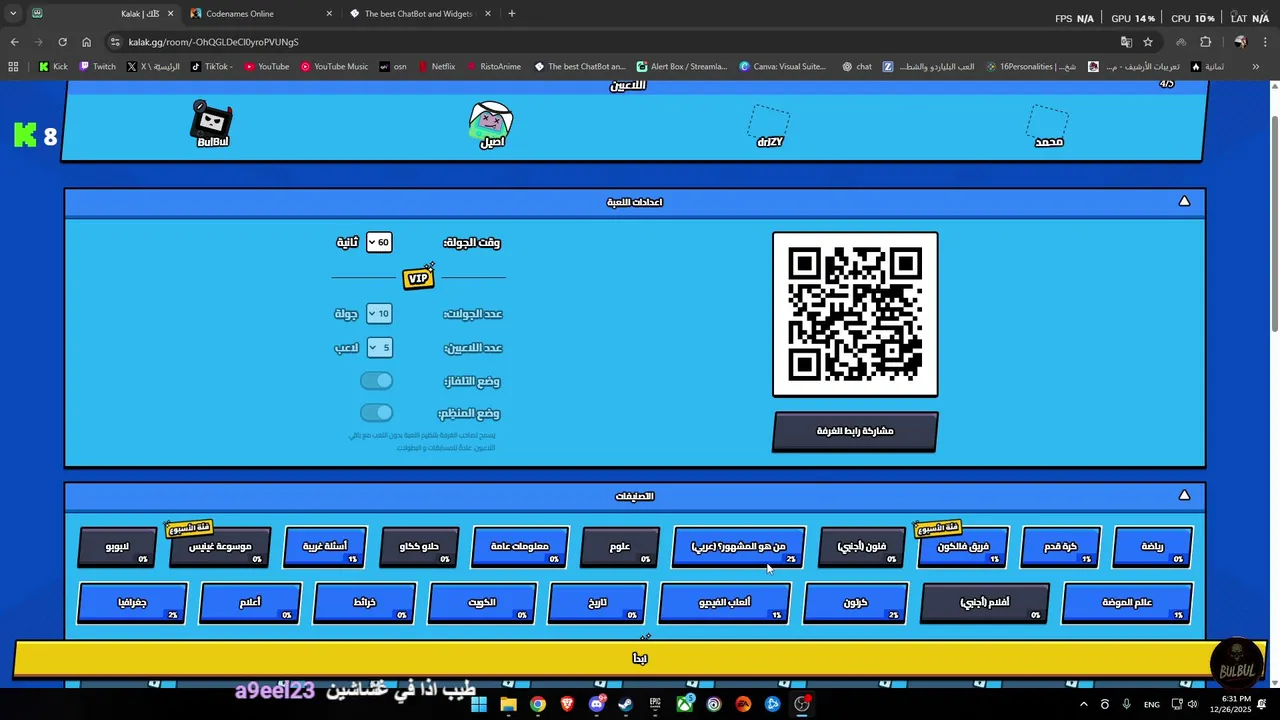
Task: Reload the Kalak page
Action: (62, 42)
